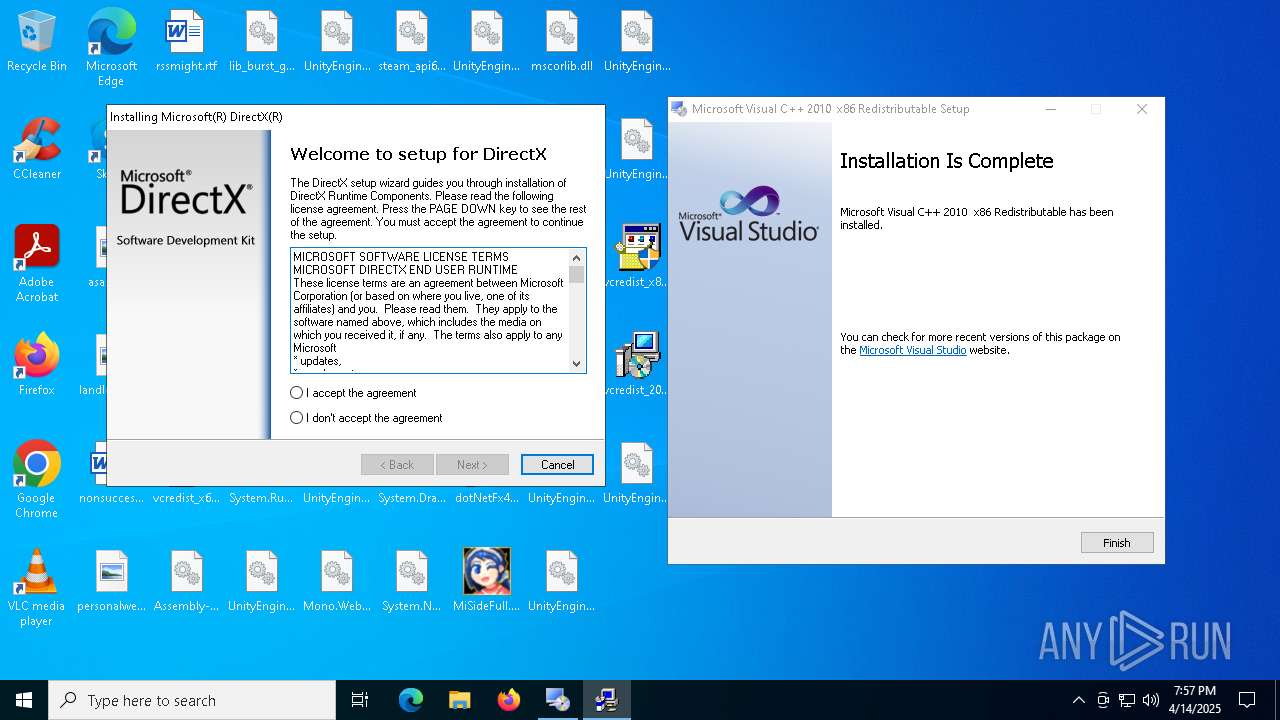Viewport: 1280px width, 720px height.
Task: Select the steam_api6... file icon
Action: (412, 42)
